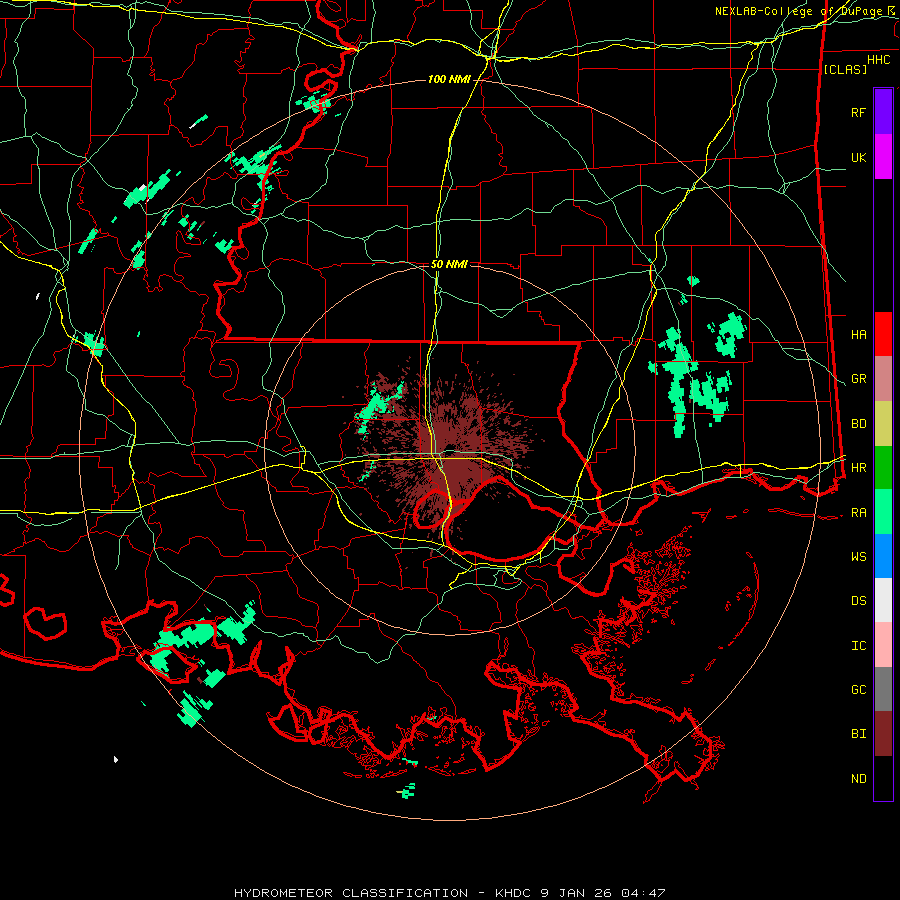Select the BD yellow legend swatch
Screen dimensions: 900x900
click(883, 424)
